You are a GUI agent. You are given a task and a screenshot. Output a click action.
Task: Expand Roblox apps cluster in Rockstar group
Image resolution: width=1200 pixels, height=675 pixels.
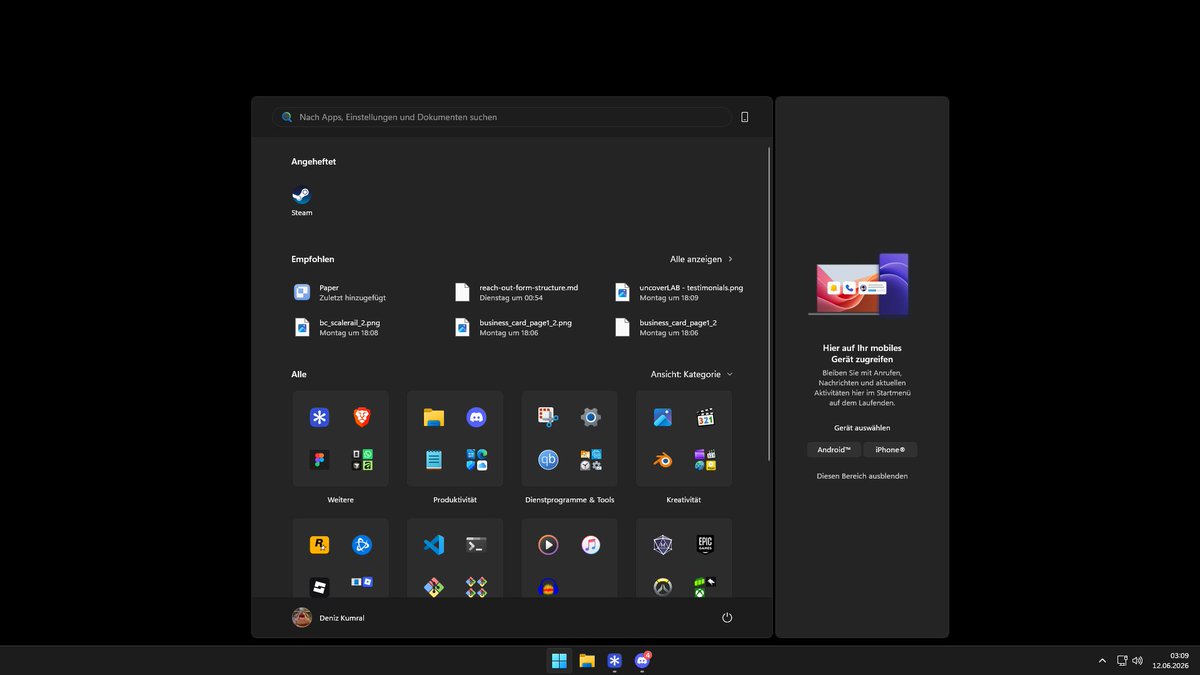(x=361, y=581)
